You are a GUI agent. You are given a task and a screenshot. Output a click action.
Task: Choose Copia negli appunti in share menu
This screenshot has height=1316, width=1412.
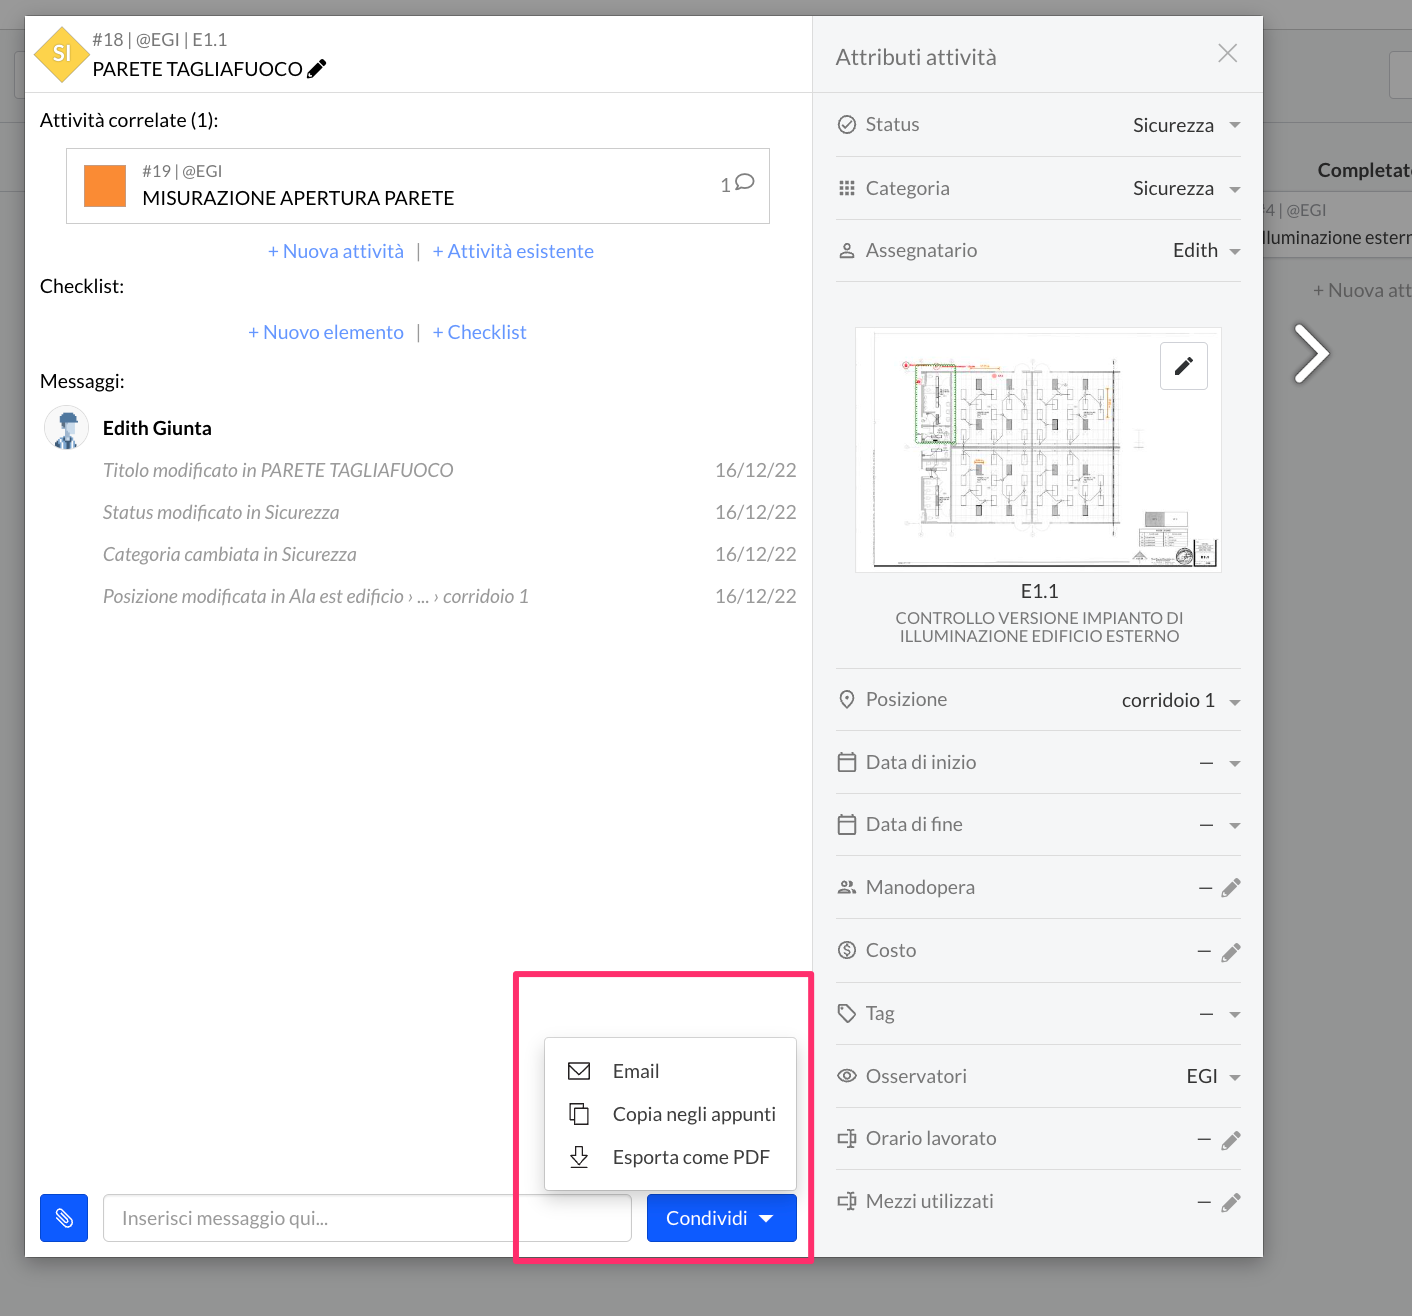[693, 1114]
